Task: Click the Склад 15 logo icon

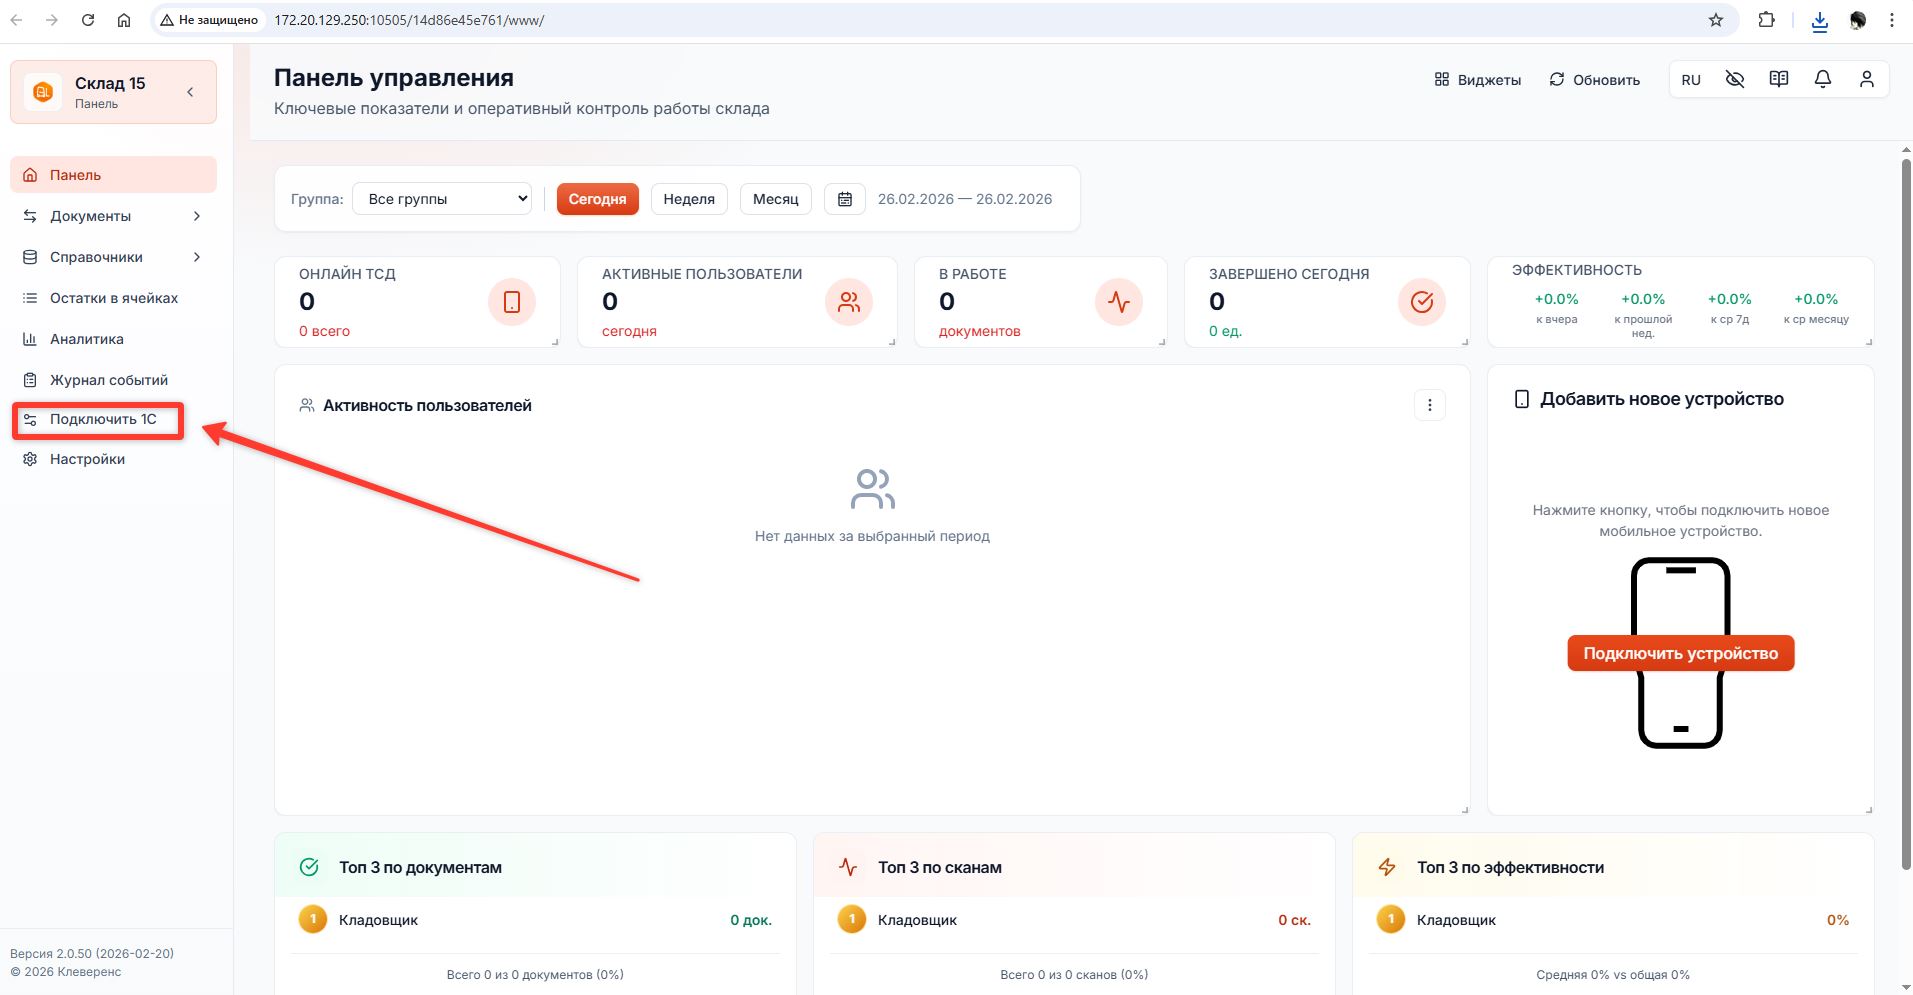Action: 43,92
